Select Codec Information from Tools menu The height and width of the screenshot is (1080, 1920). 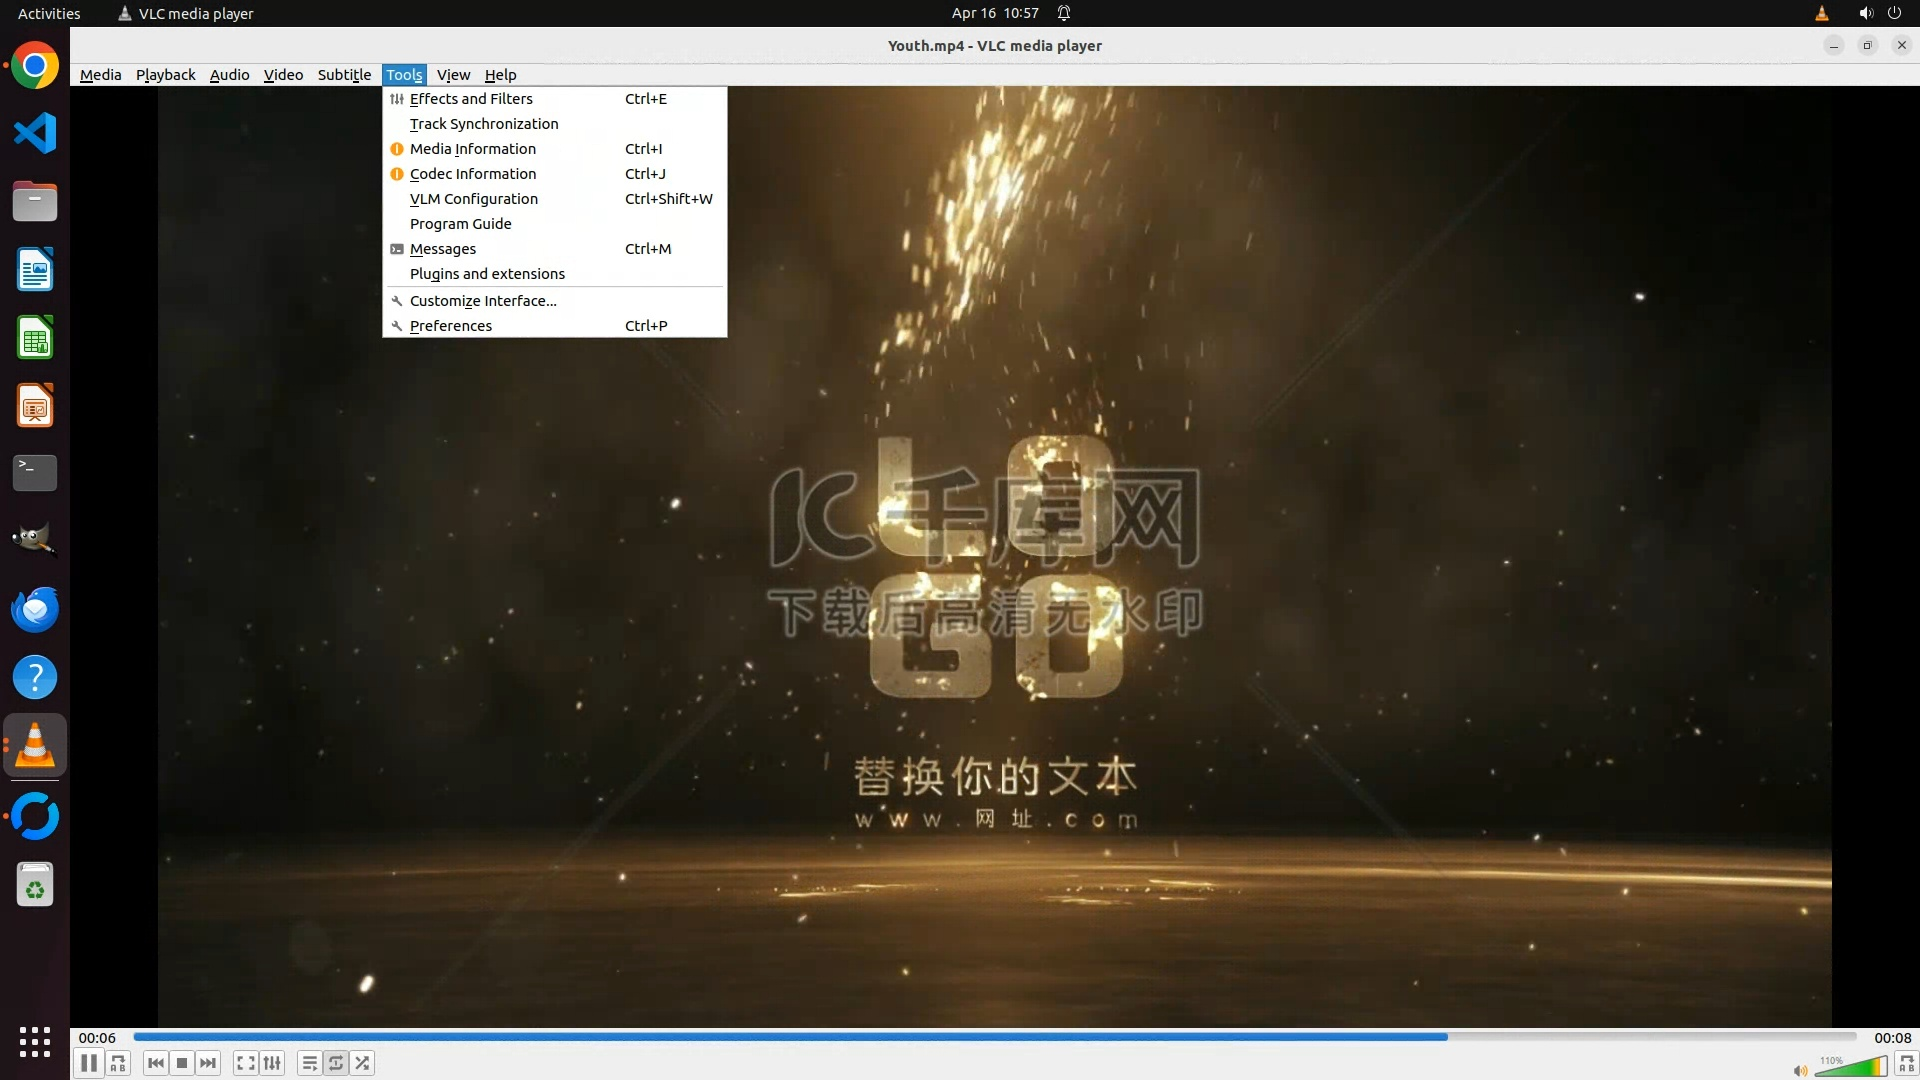472,174
